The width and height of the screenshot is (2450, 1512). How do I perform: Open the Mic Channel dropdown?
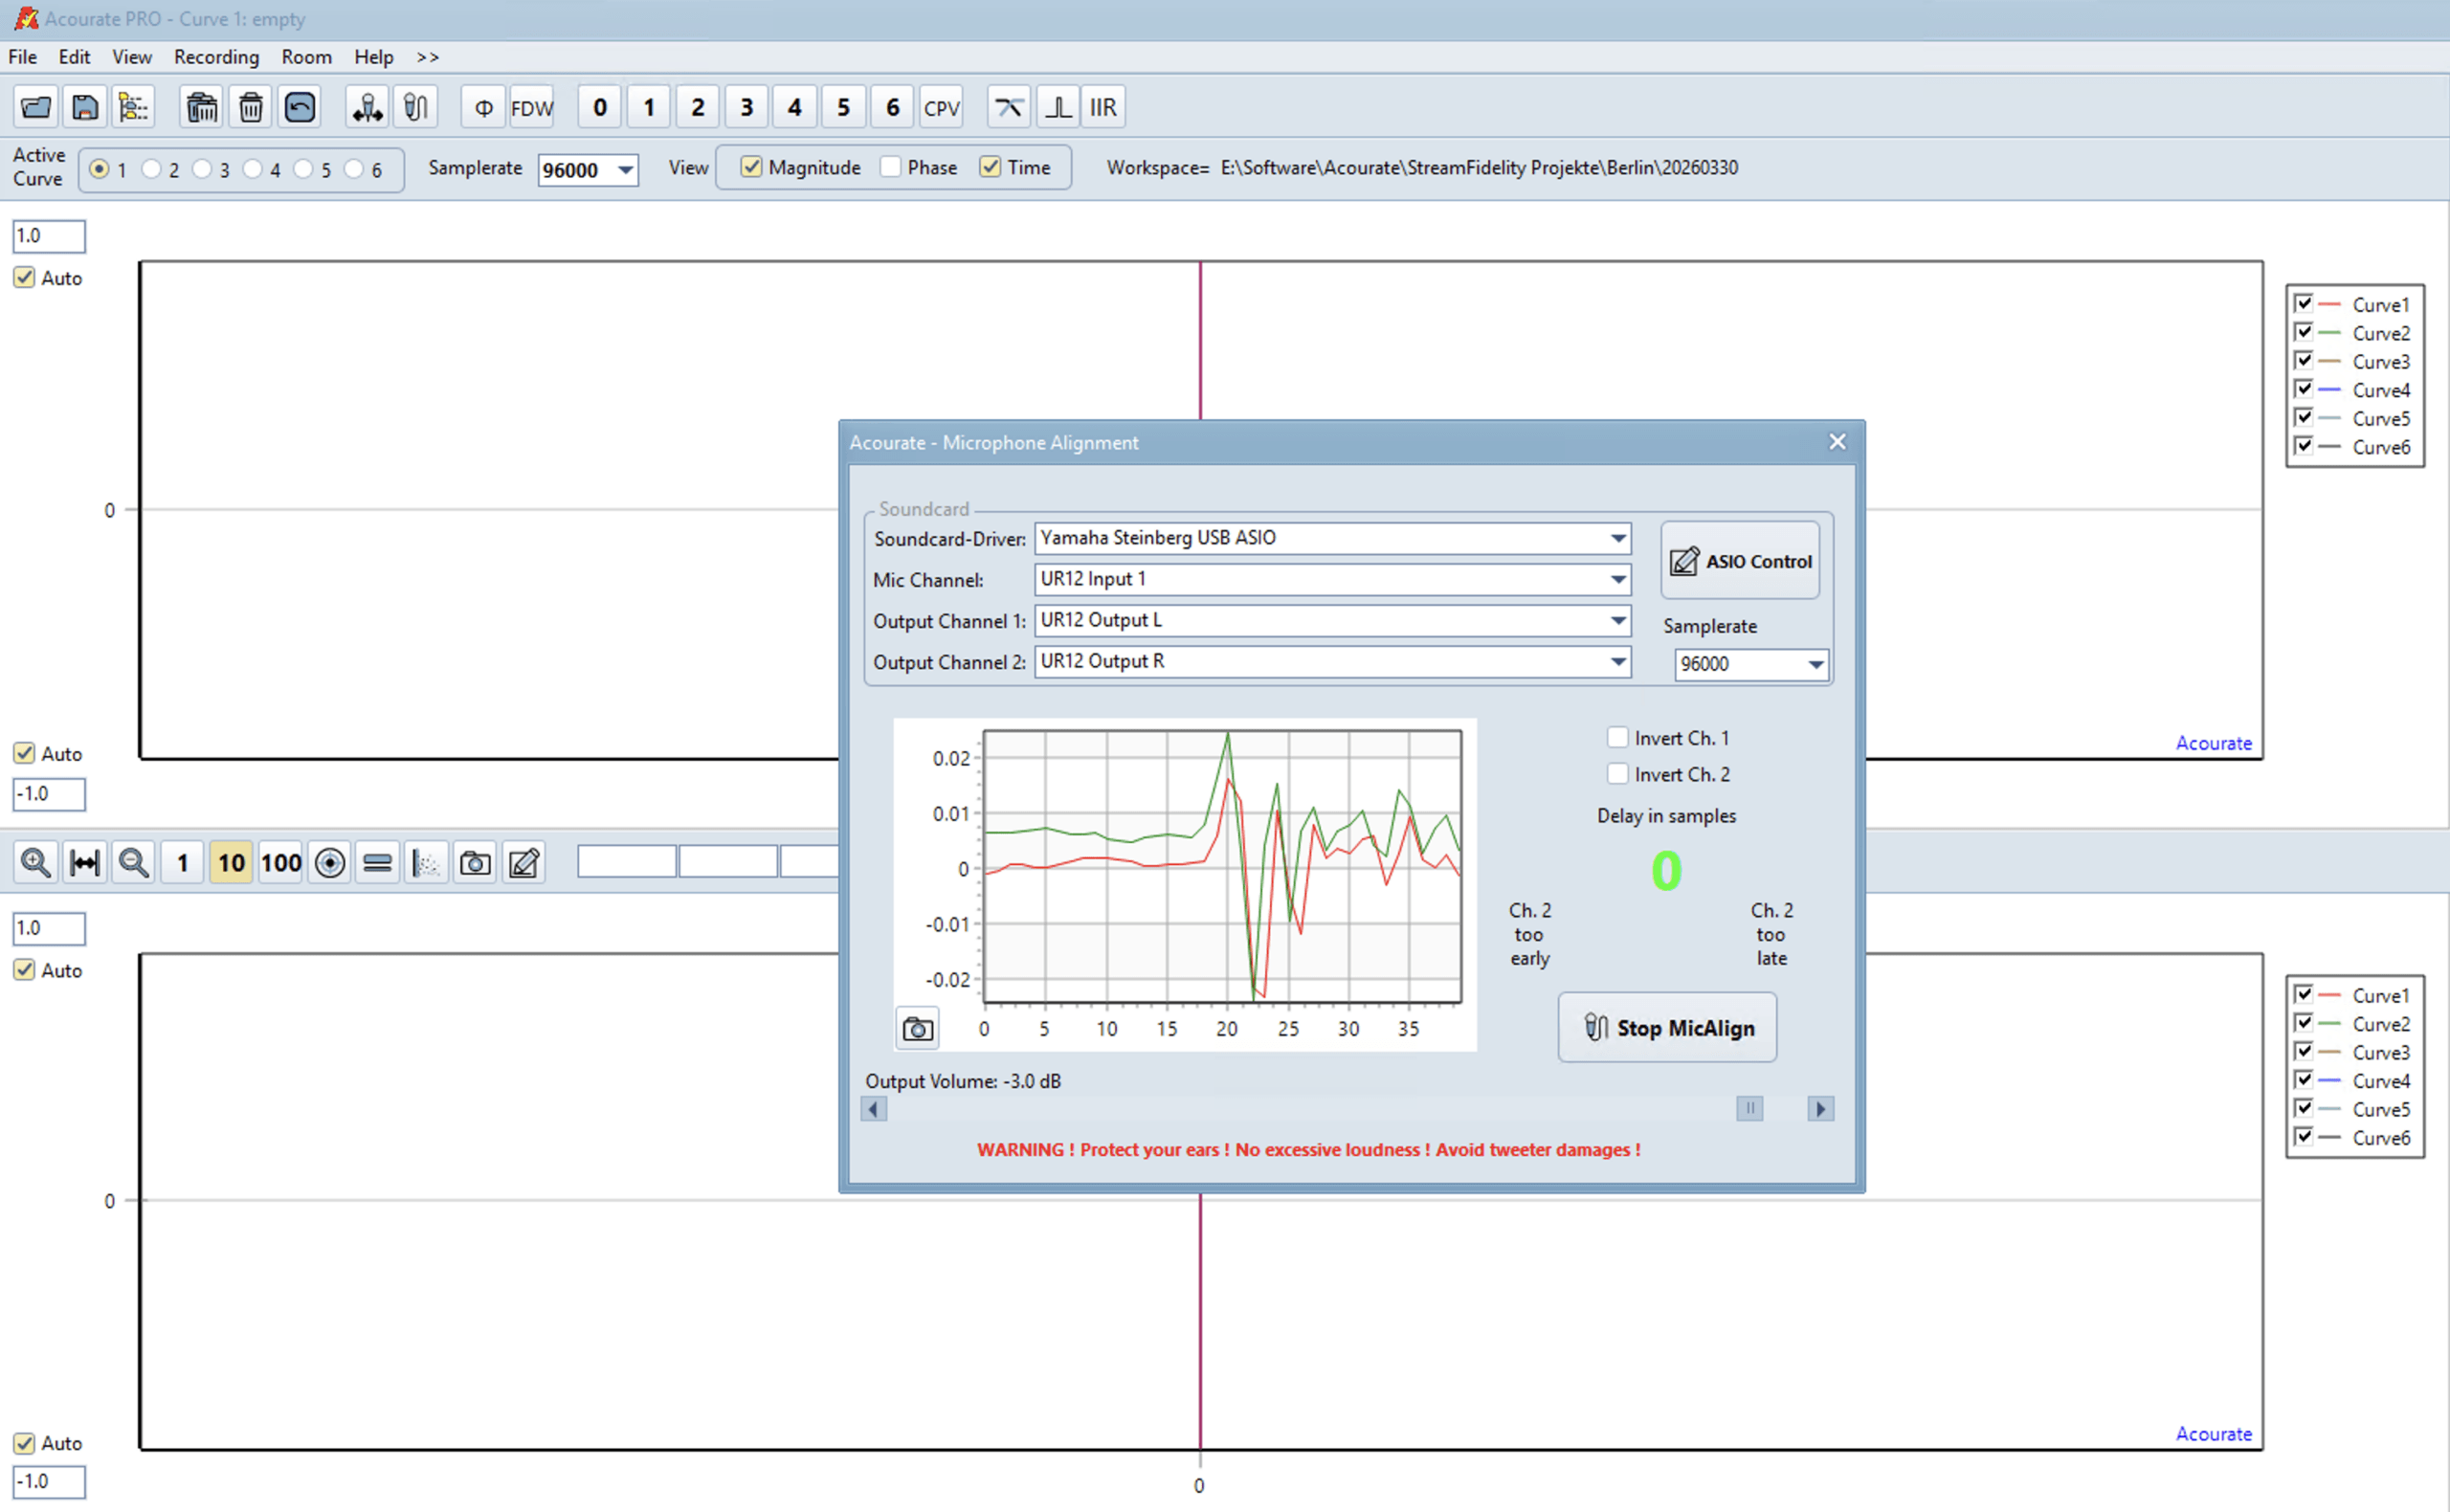(1617, 579)
